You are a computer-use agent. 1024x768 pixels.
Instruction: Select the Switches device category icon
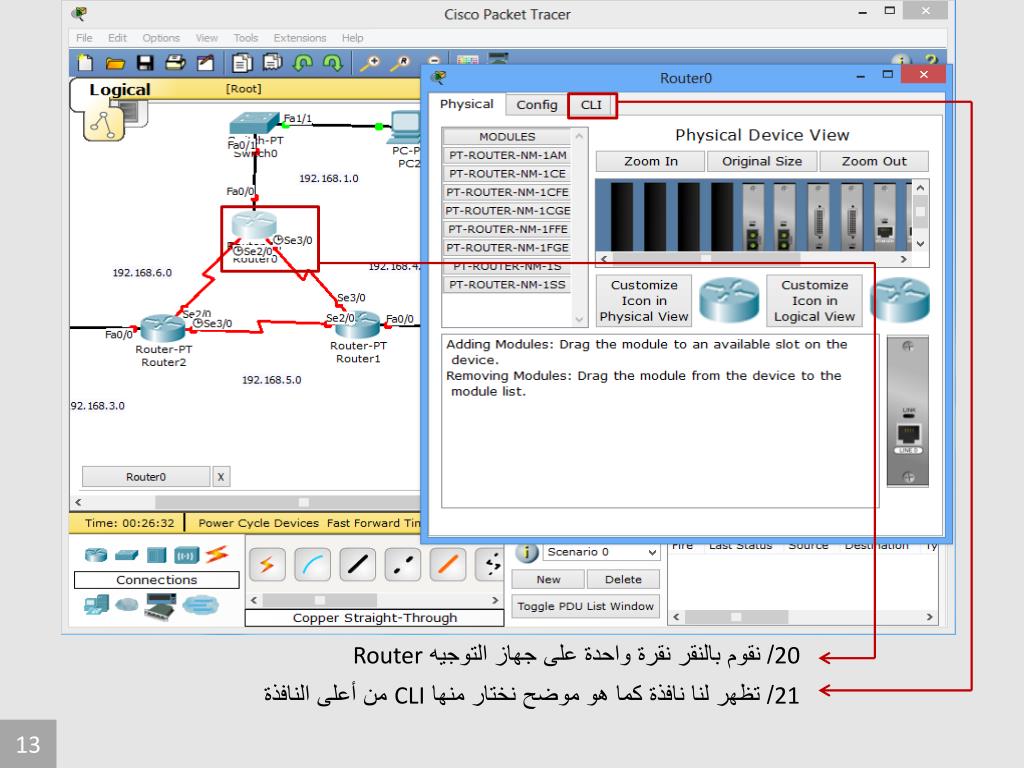click(x=126, y=555)
